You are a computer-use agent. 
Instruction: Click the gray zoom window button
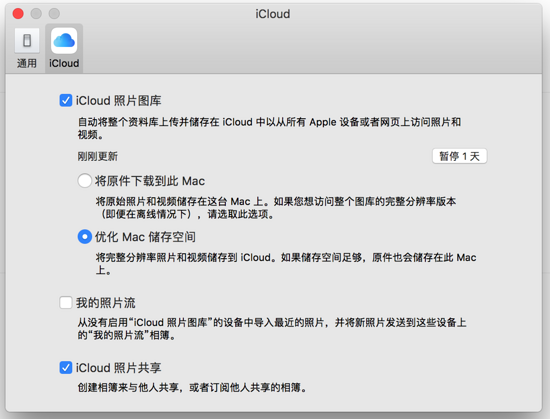click(x=54, y=14)
